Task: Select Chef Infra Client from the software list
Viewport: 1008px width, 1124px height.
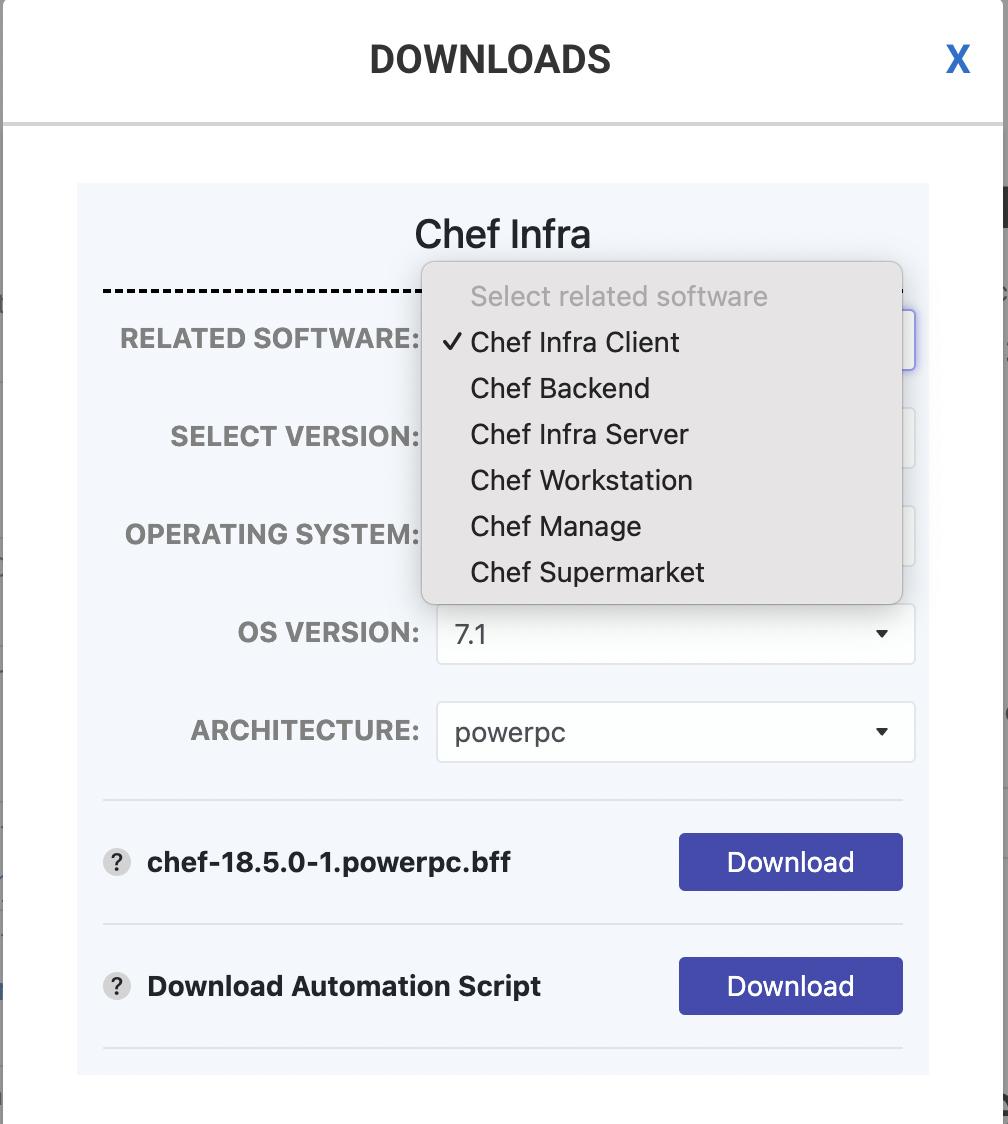Action: click(574, 342)
